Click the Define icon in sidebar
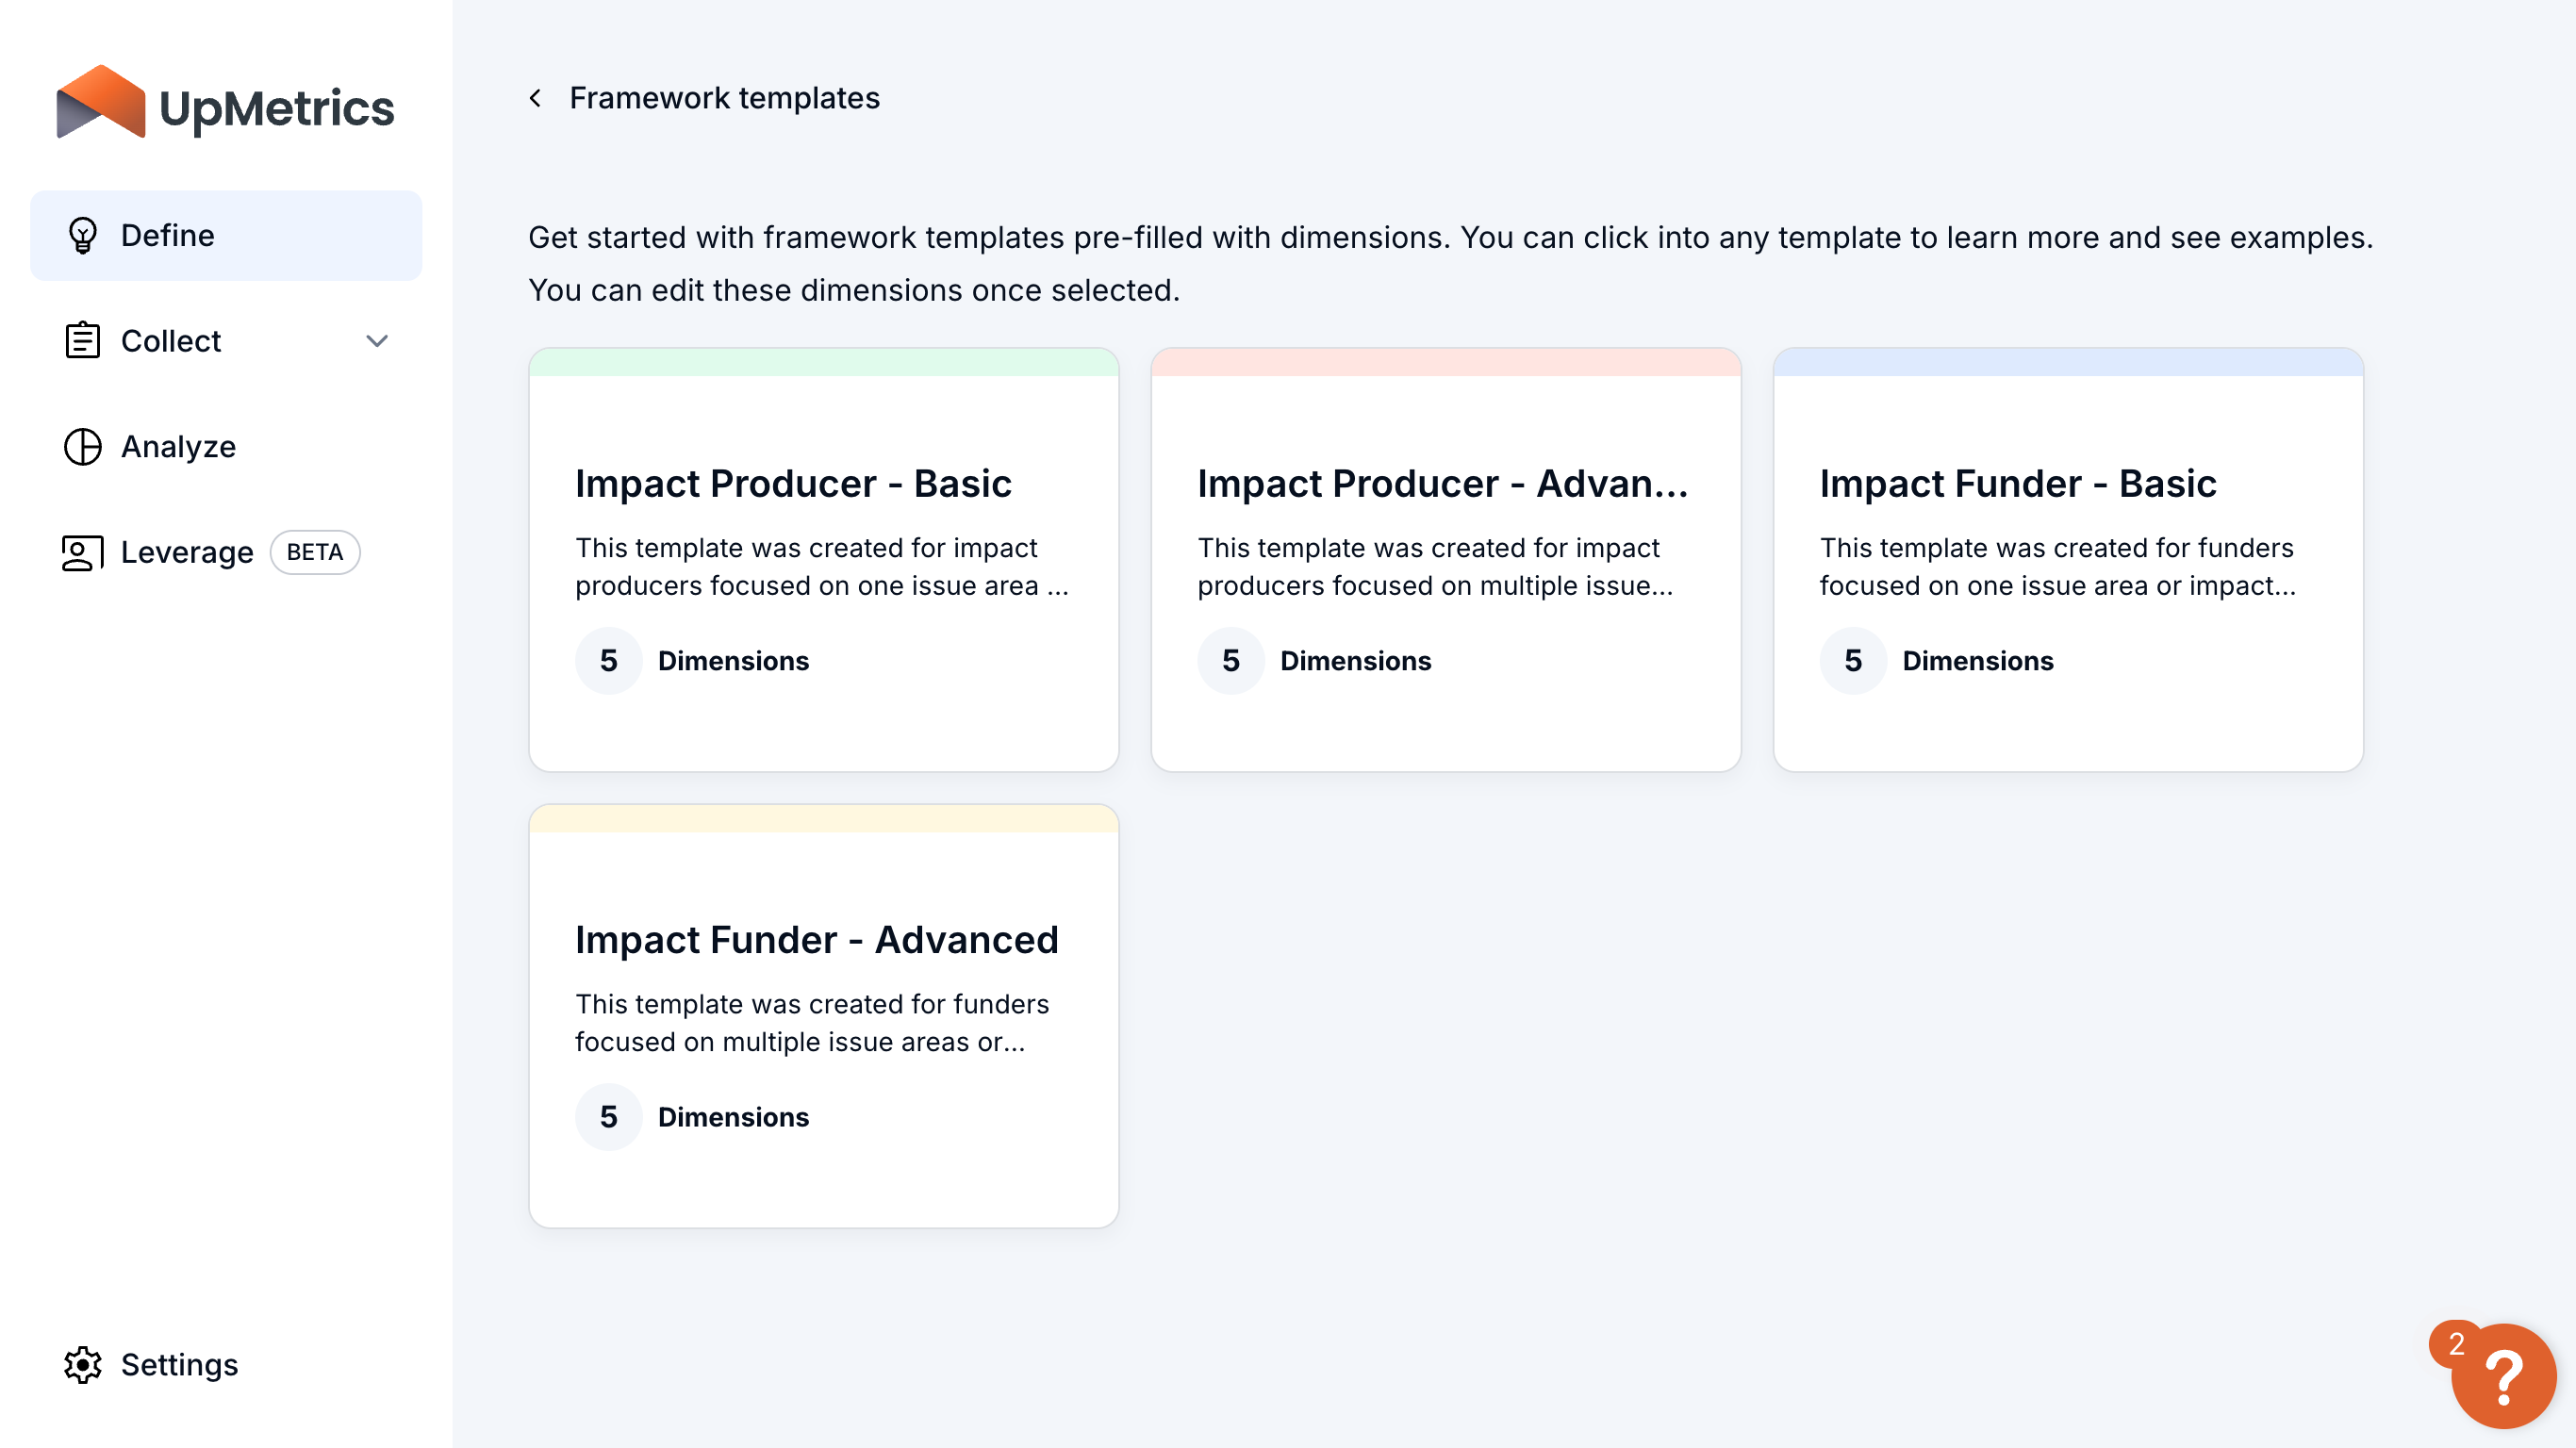Image resolution: width=2576 pixels, height=1448 pixels. 83,234
